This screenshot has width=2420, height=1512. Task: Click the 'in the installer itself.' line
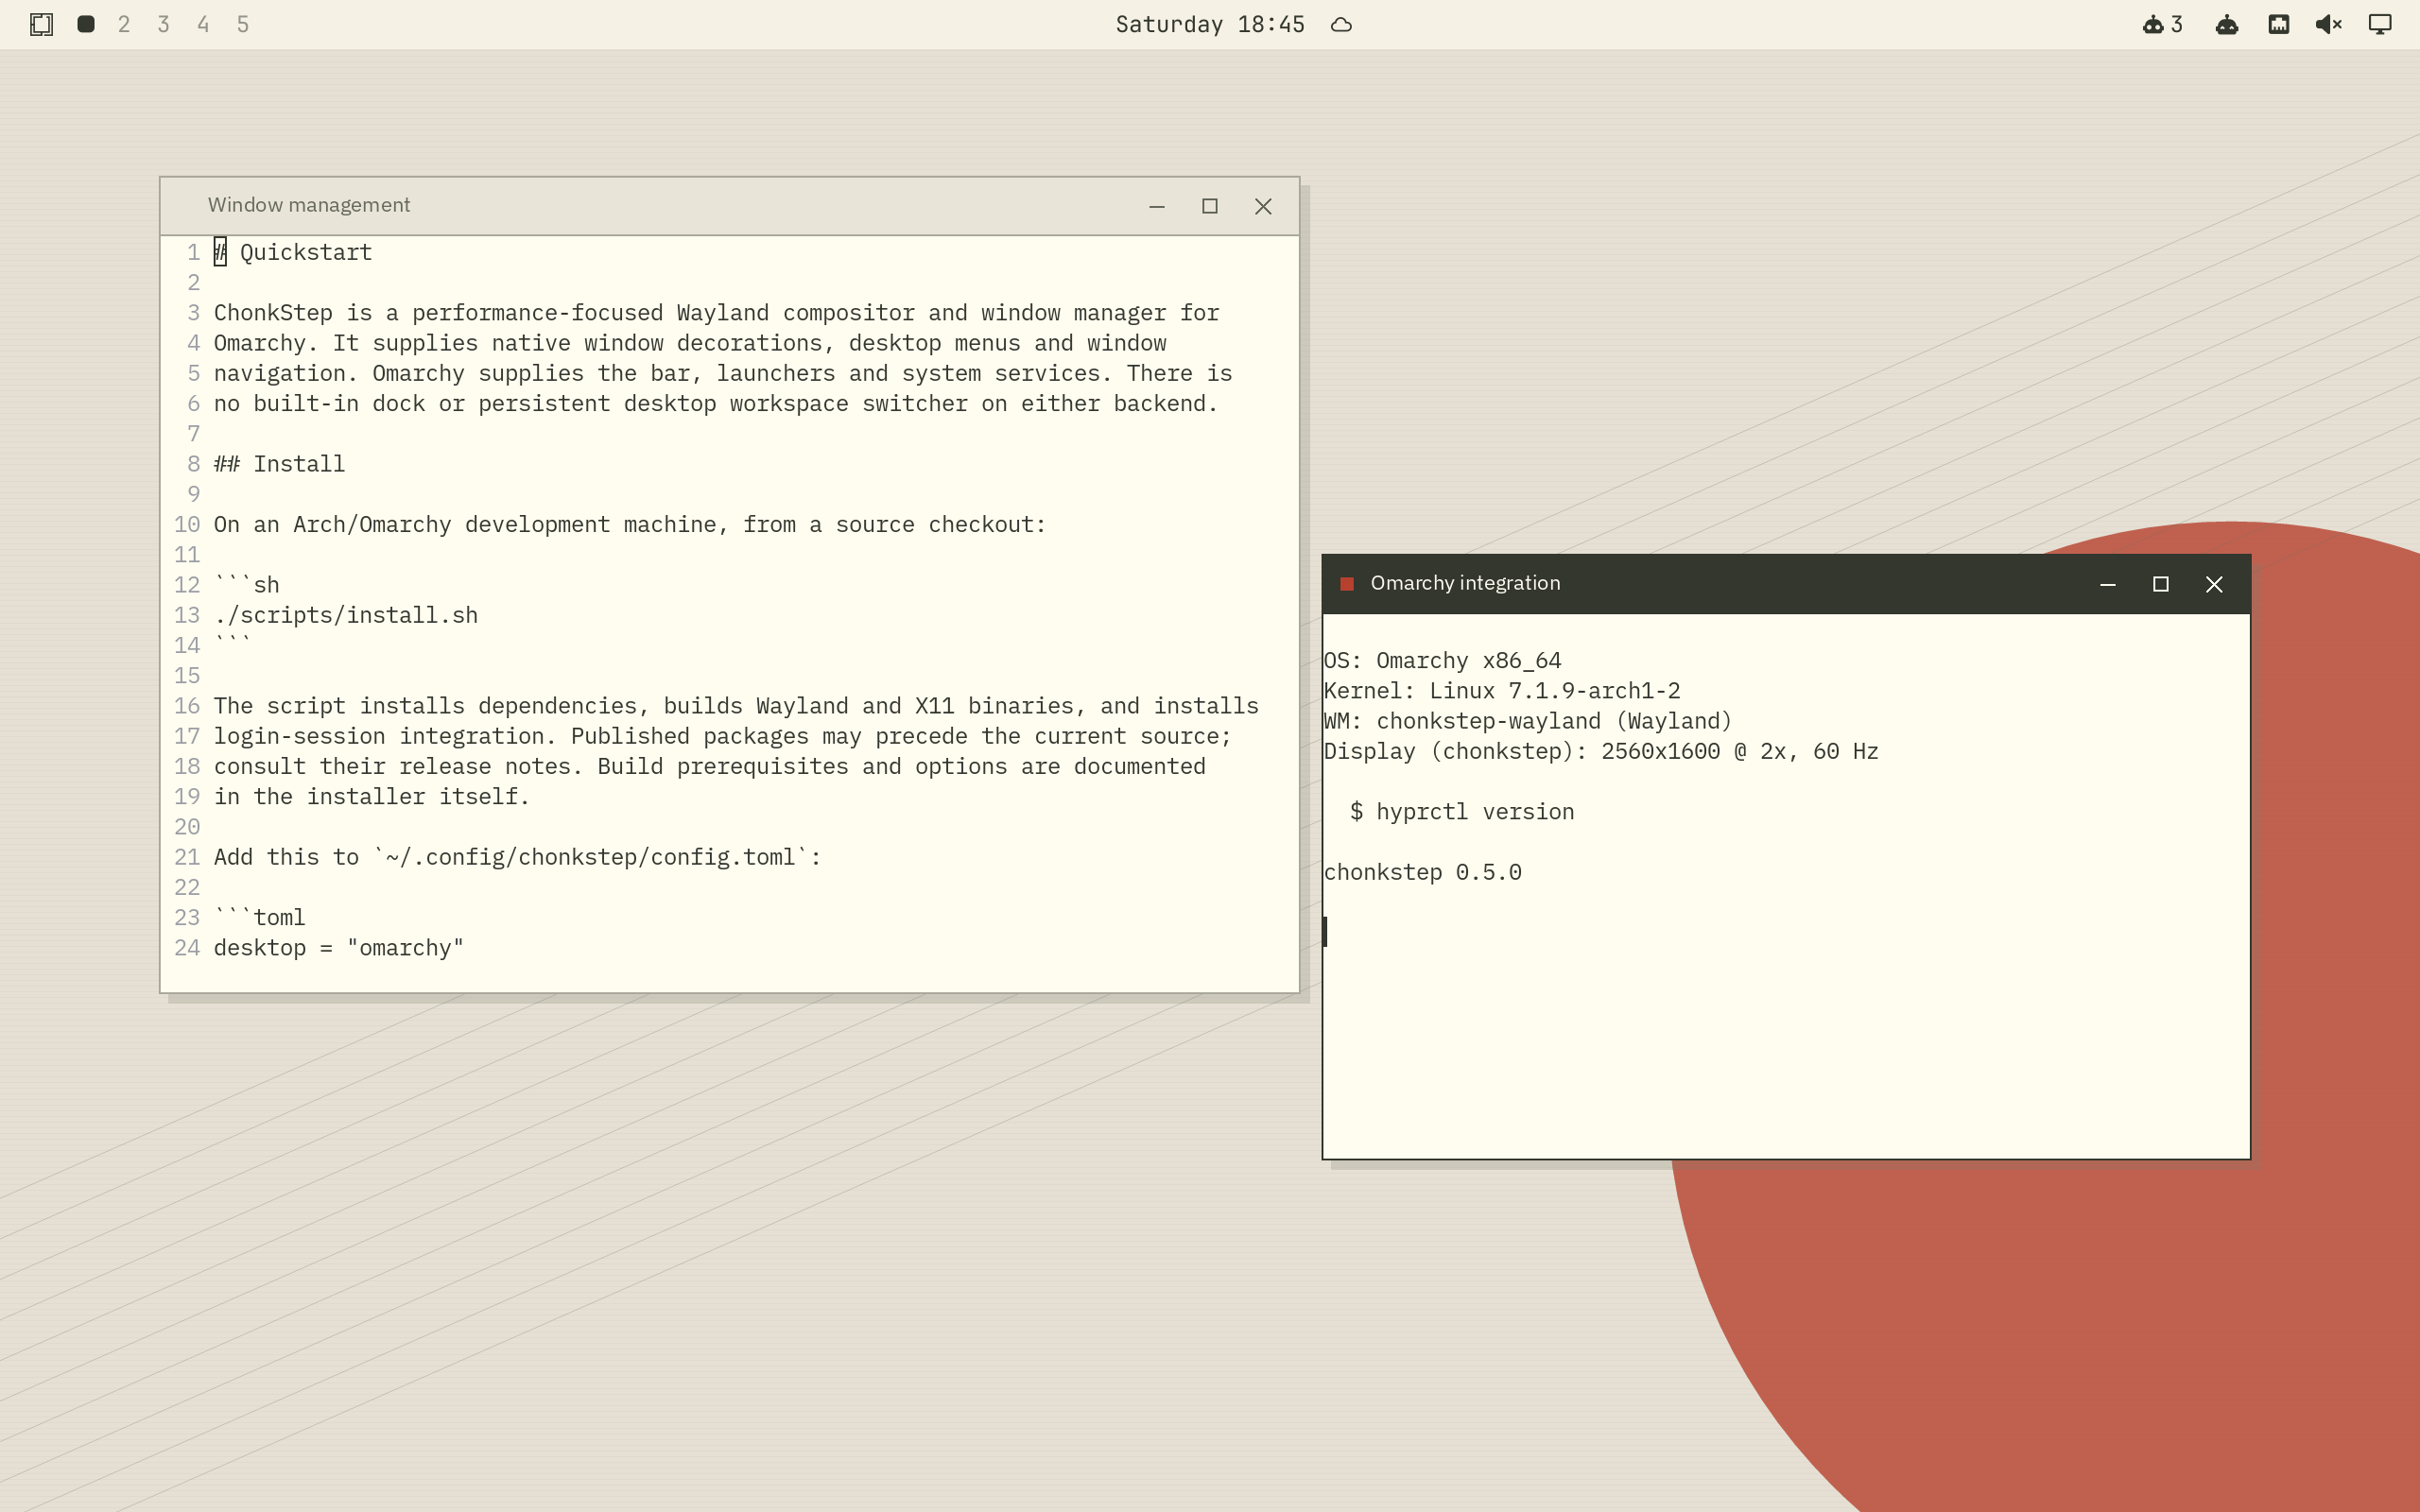click(371, 797)
